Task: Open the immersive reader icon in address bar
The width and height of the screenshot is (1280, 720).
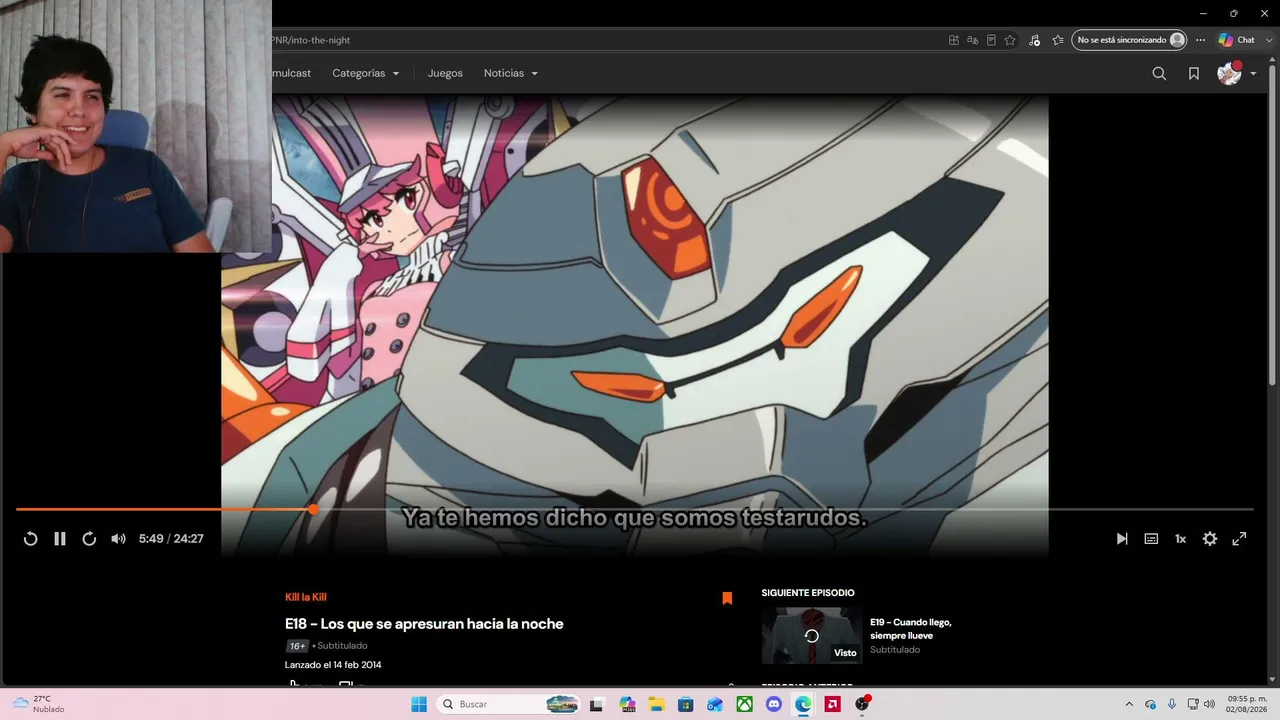Action: tap(991, 40)
